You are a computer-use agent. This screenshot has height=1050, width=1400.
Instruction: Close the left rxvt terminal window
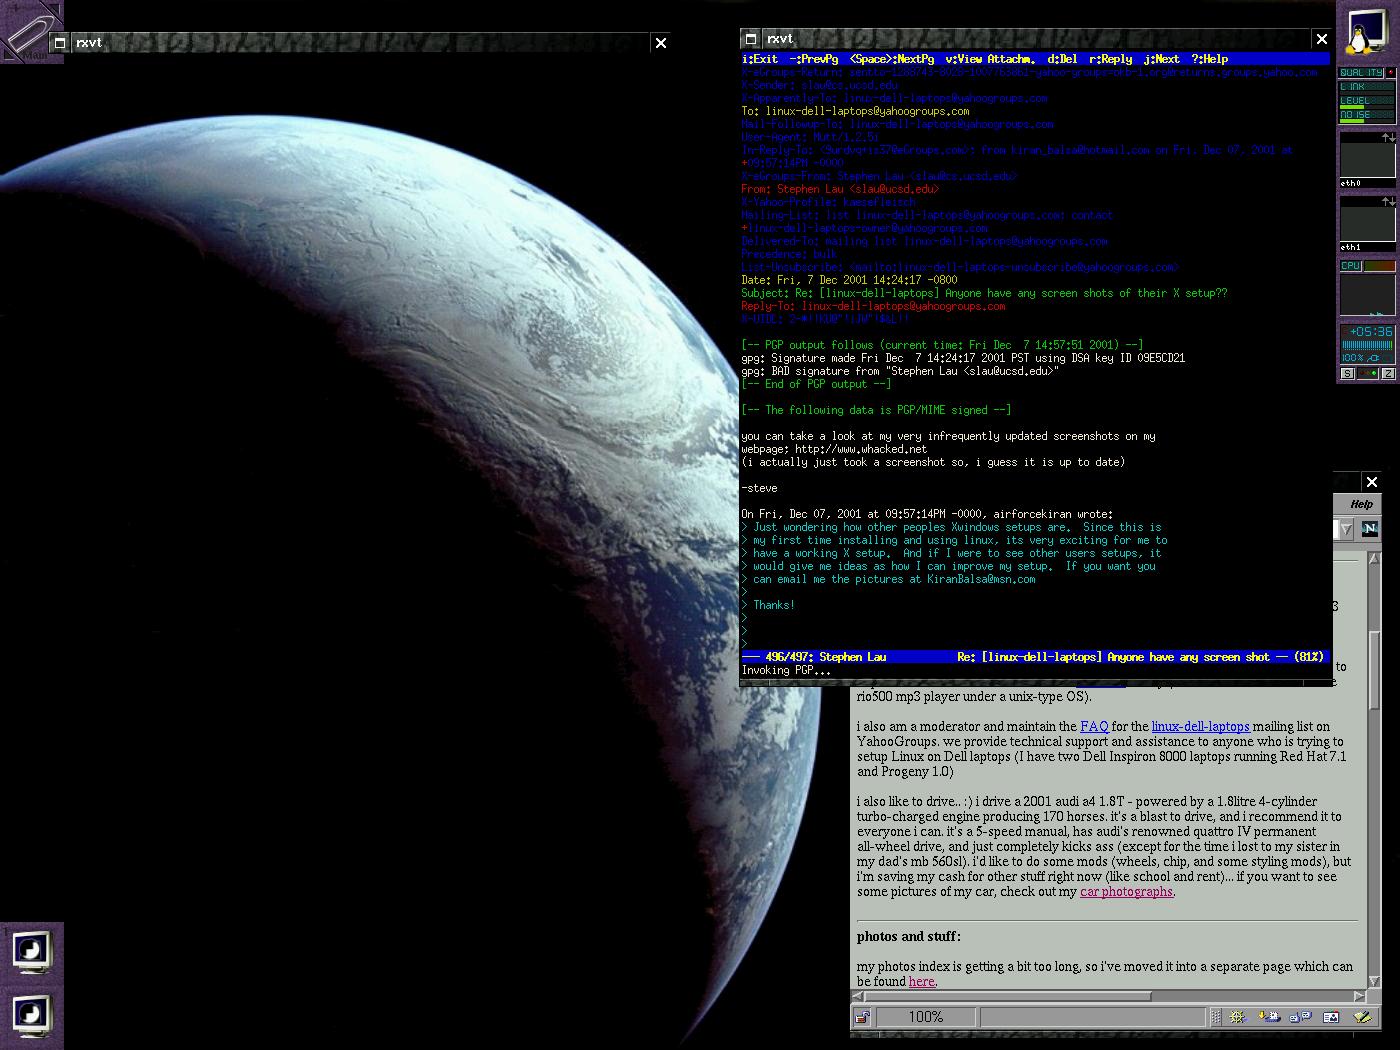[660, 43]
